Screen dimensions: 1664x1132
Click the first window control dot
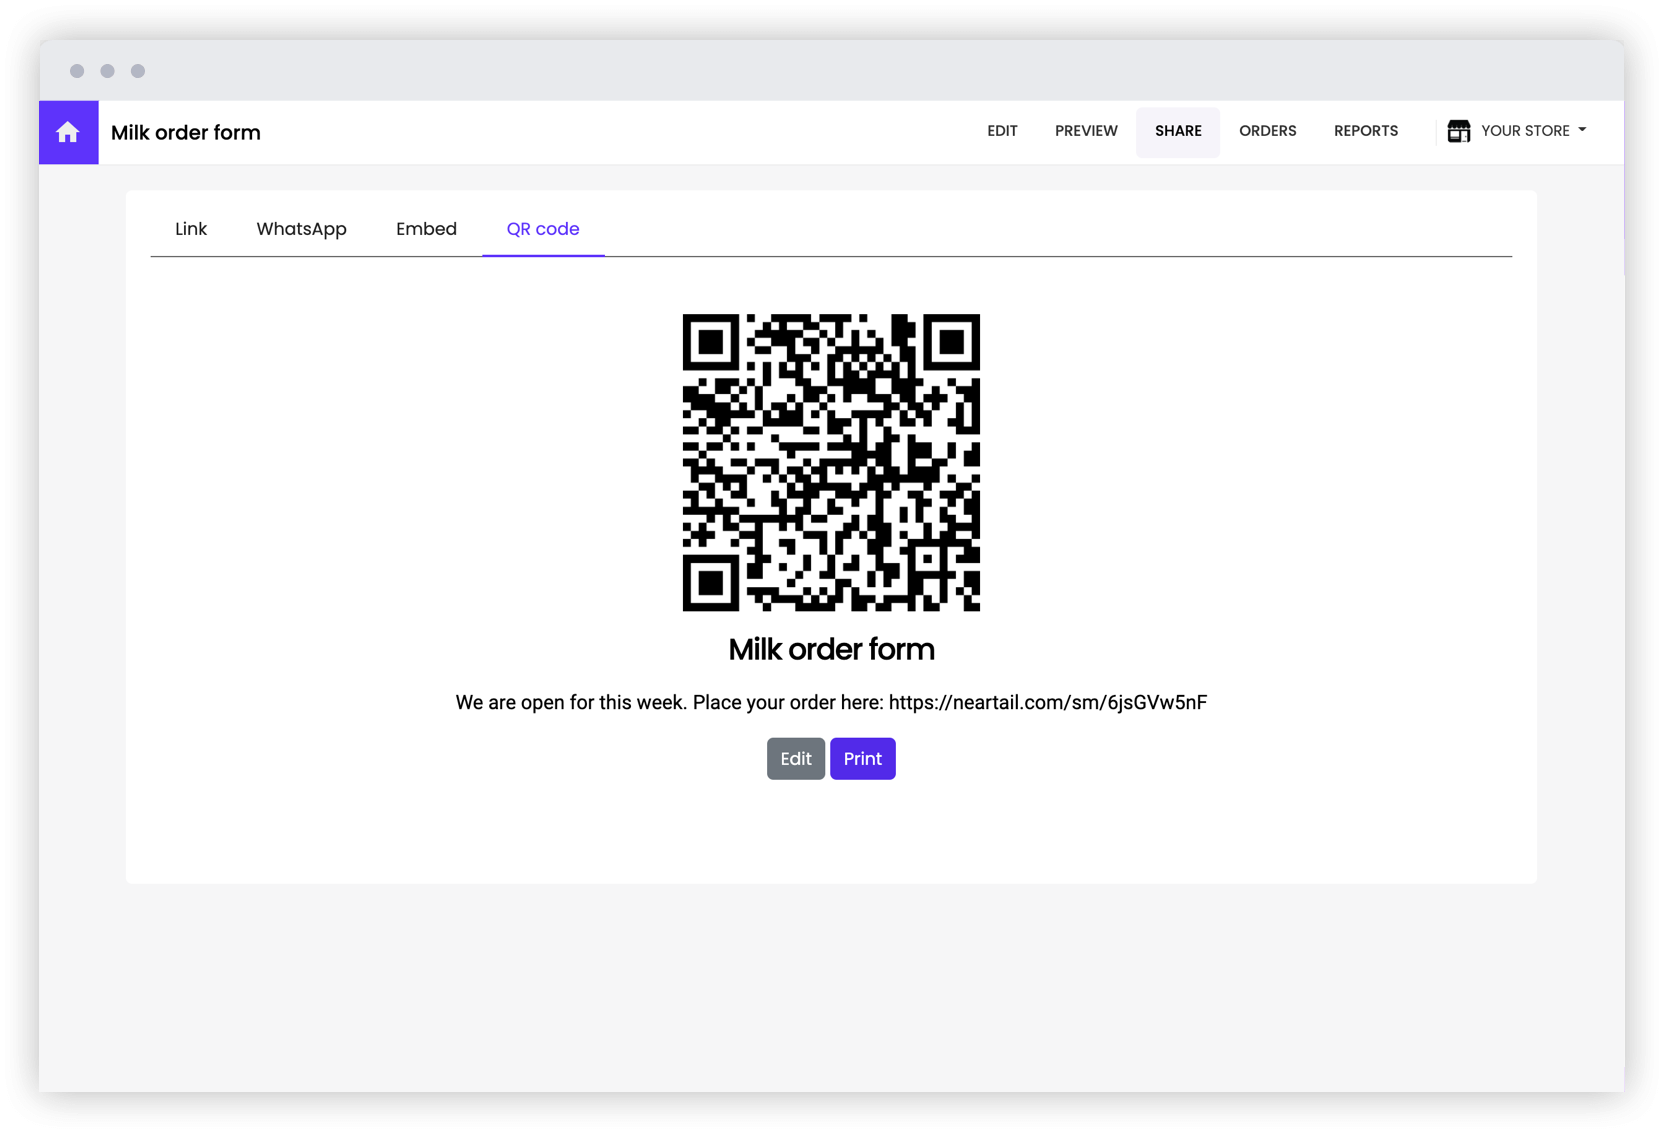click(78, 71)
